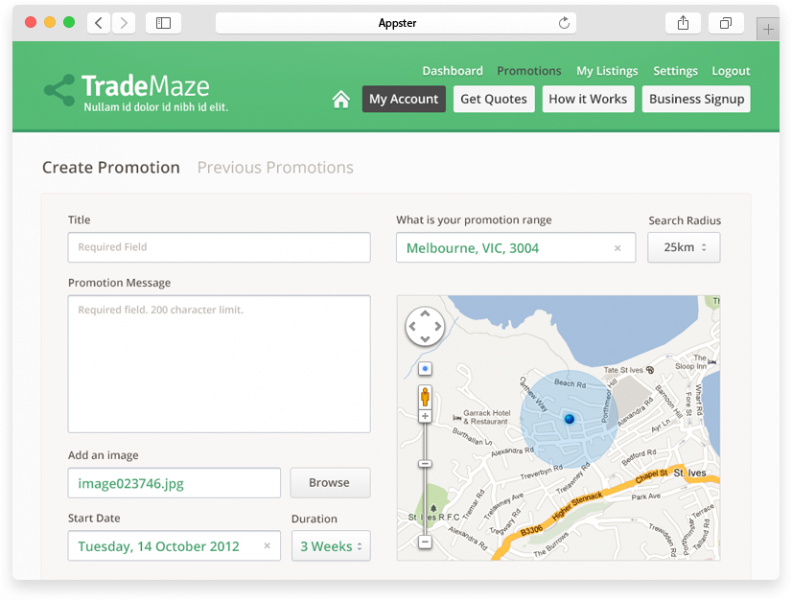Focus the Title input field
792x600 pixels.
point(219,247)
